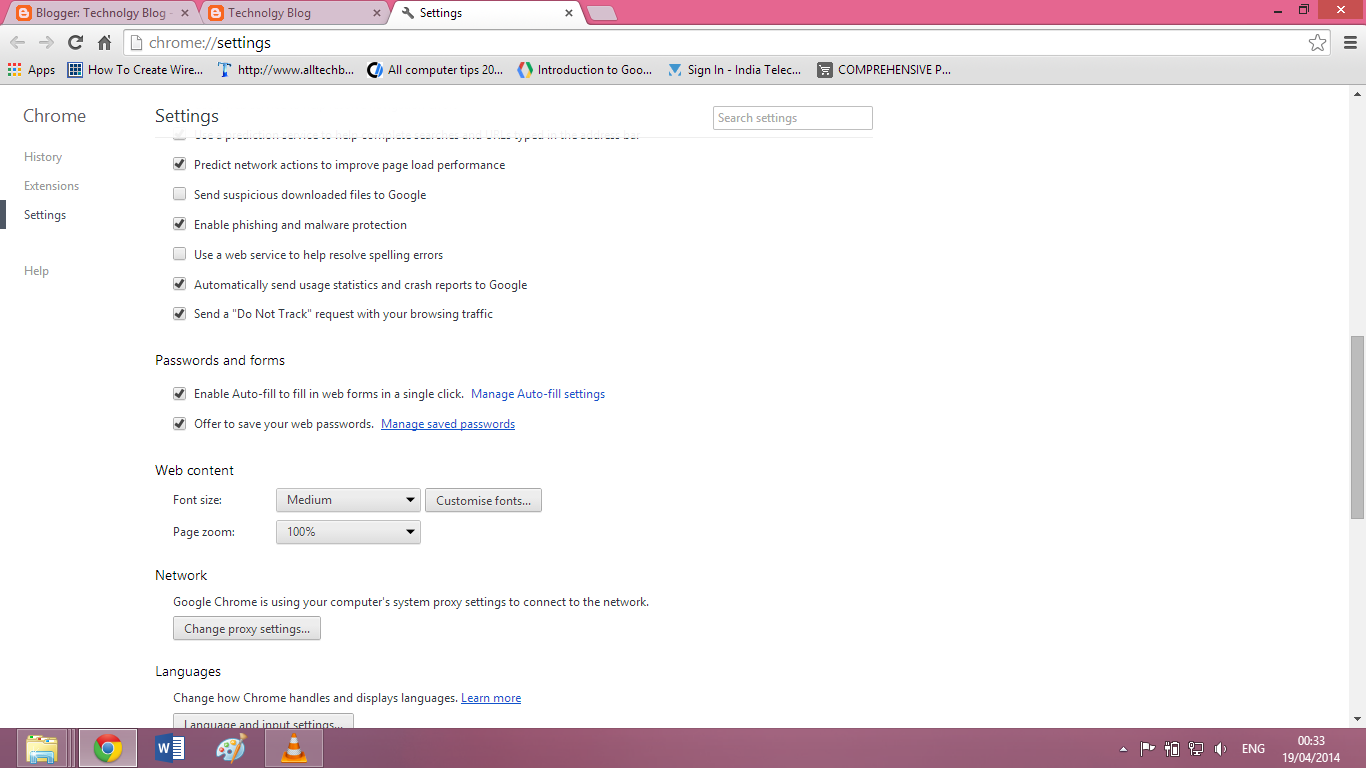Disable phishing and malware protection checkbox

(180, 225)
